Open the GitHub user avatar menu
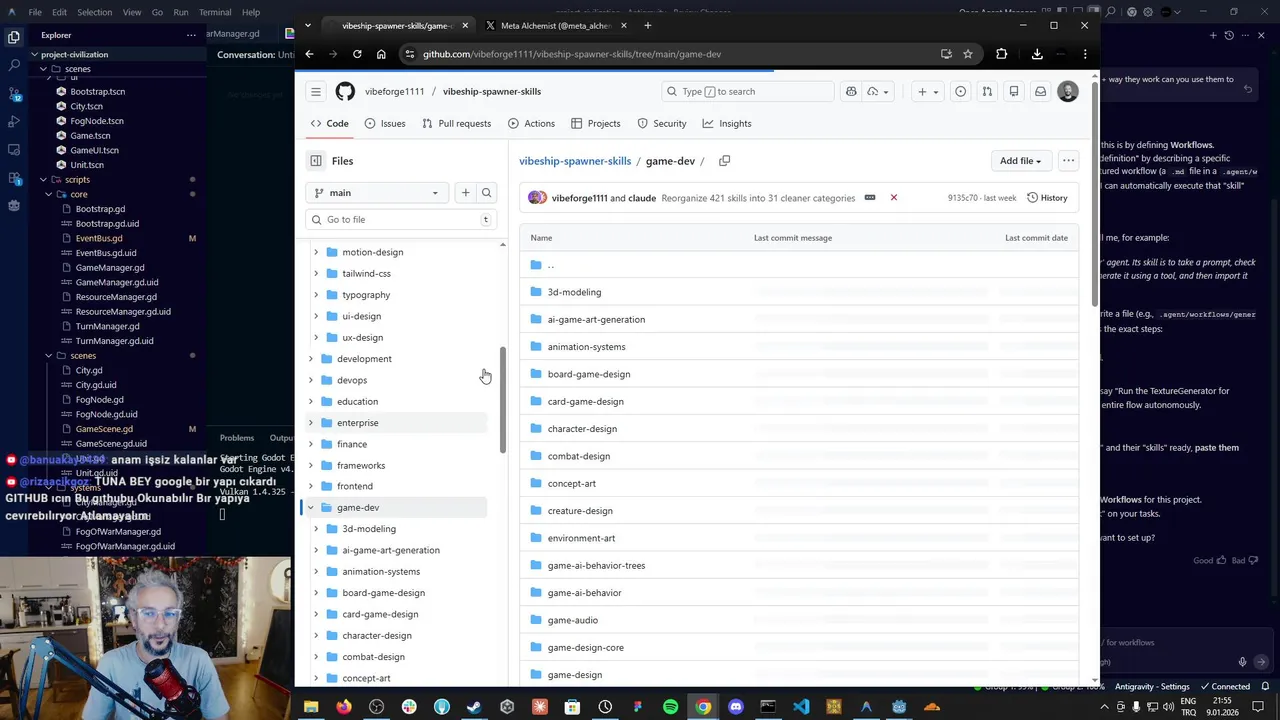The width and height of the screenshot is (1280, 720). 1068,91
